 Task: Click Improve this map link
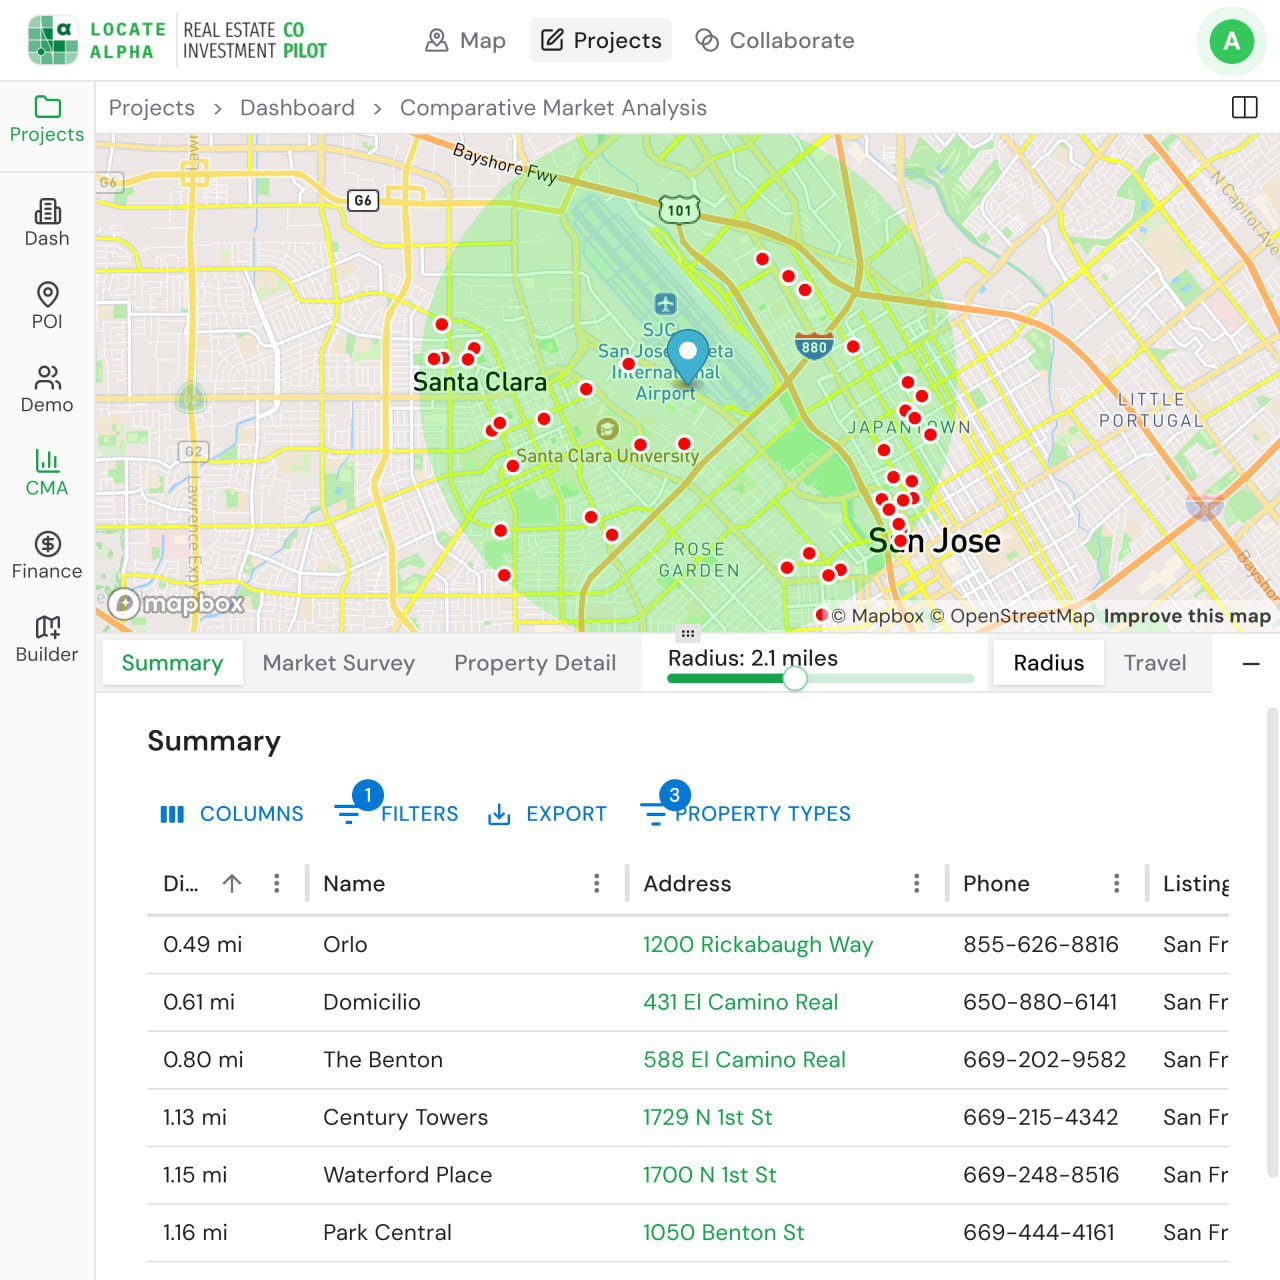[1187, 616]
